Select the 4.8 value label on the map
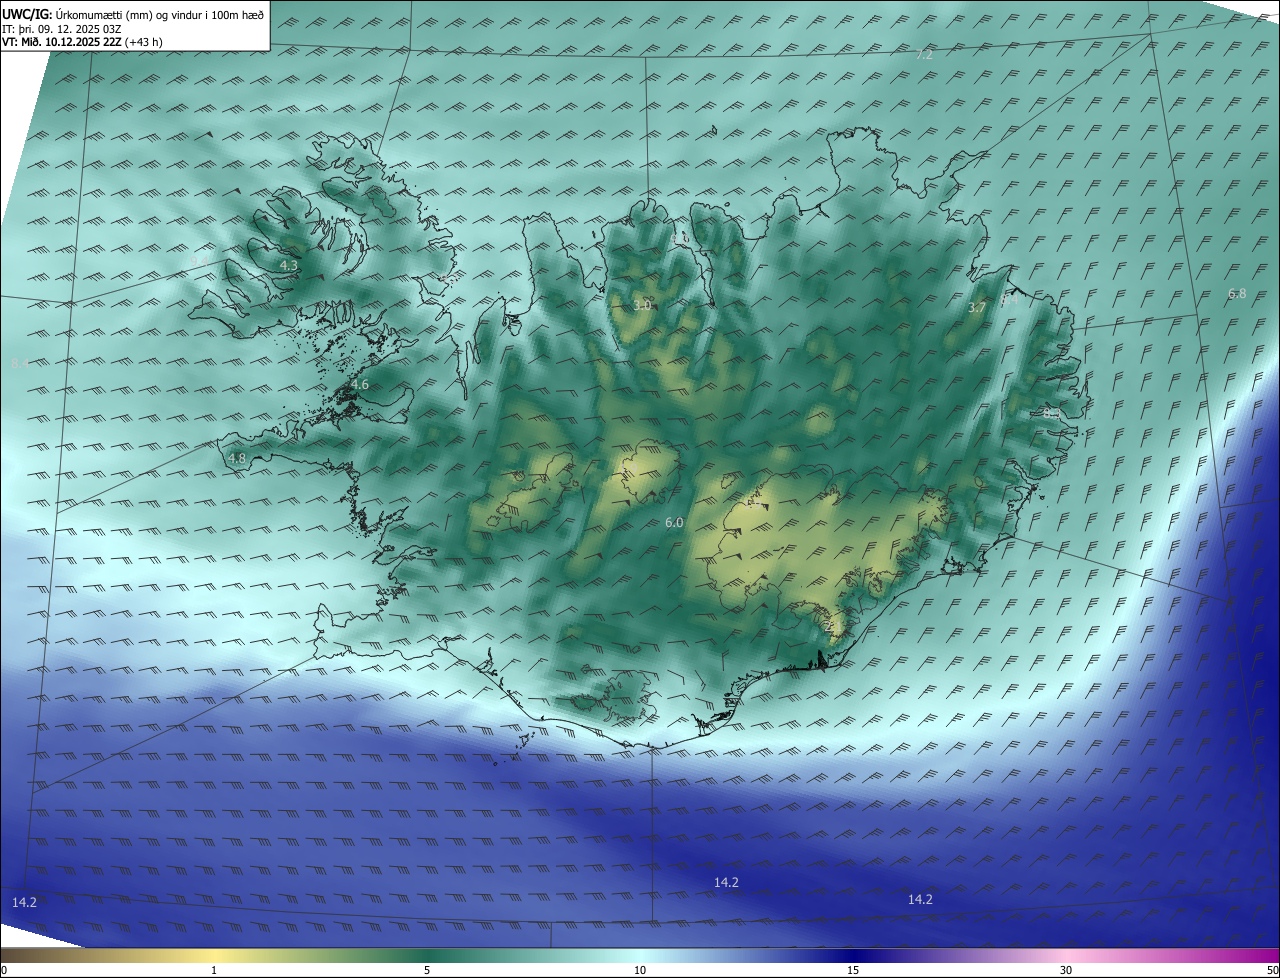The height and width of the screenshot is (978, 1280). pos(237,458)
